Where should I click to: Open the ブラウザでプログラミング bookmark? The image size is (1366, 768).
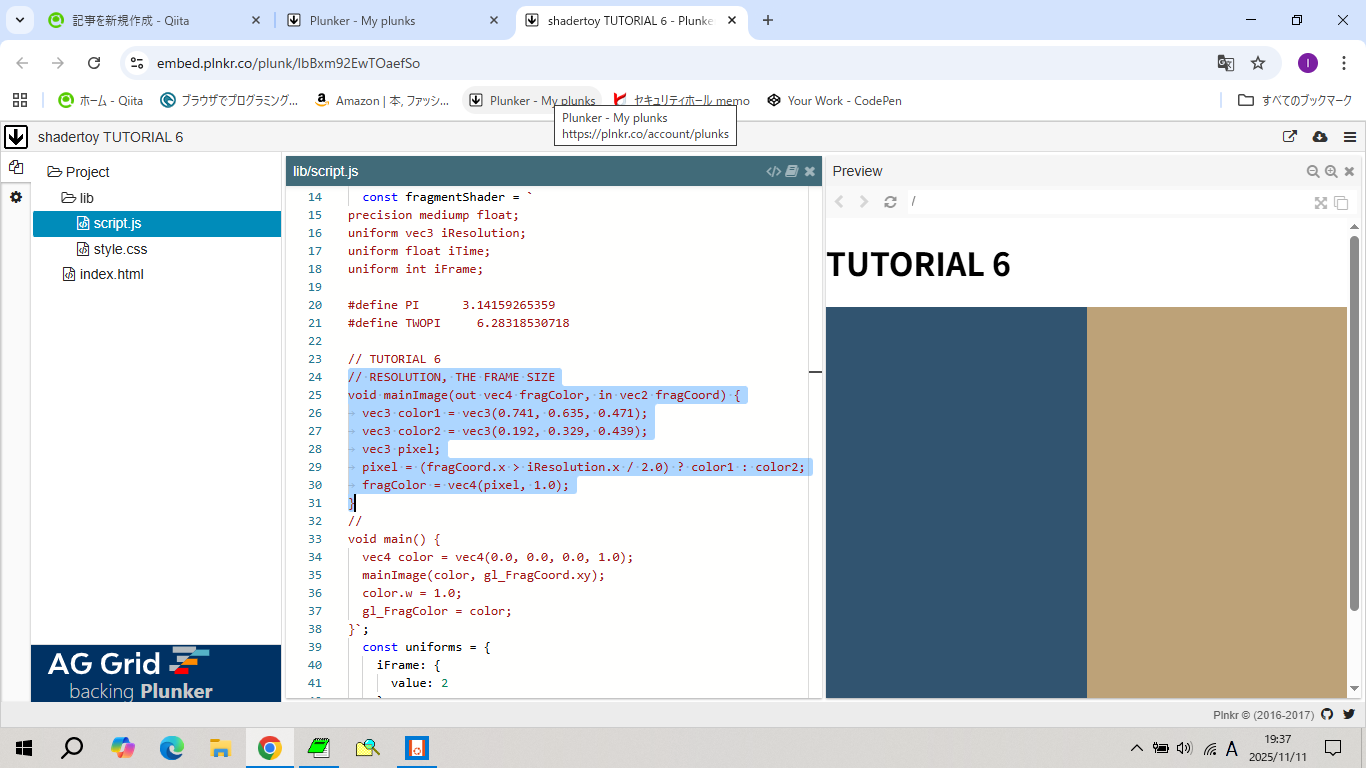point(230,100)
